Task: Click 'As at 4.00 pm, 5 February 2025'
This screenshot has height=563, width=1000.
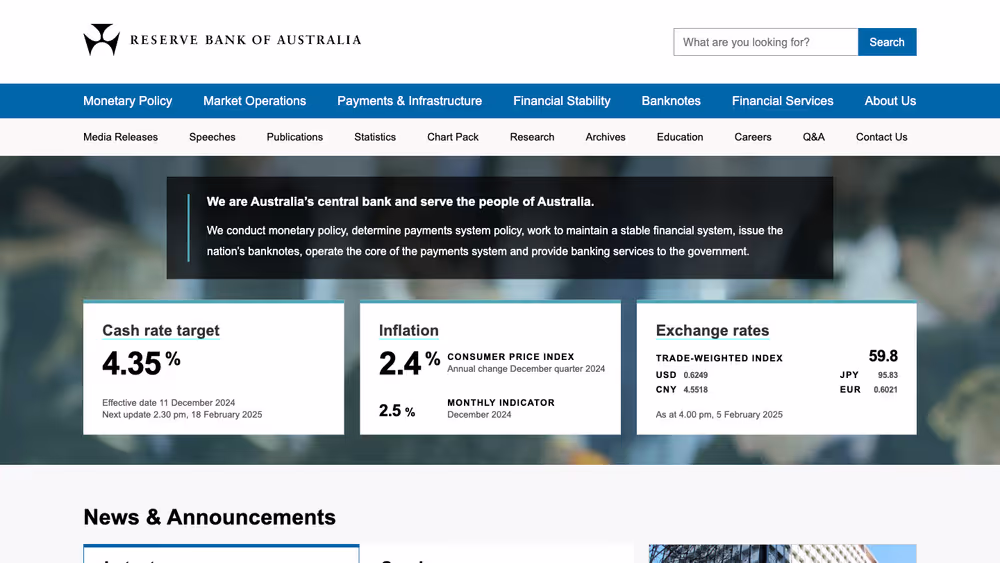Action: tap(719, 414)
